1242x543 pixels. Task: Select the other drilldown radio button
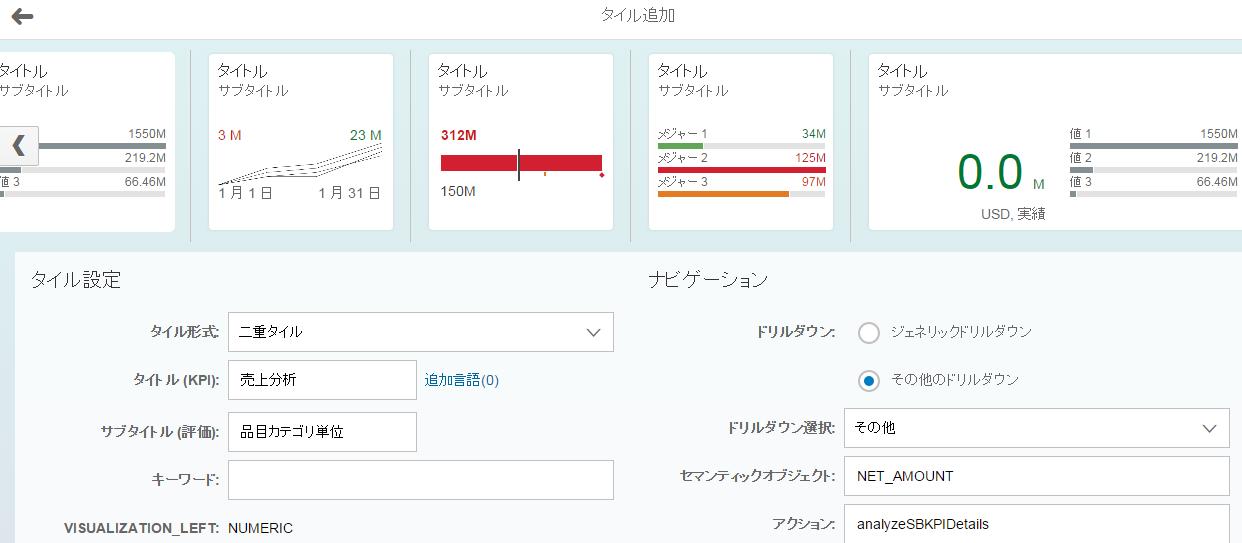(869, 380)
